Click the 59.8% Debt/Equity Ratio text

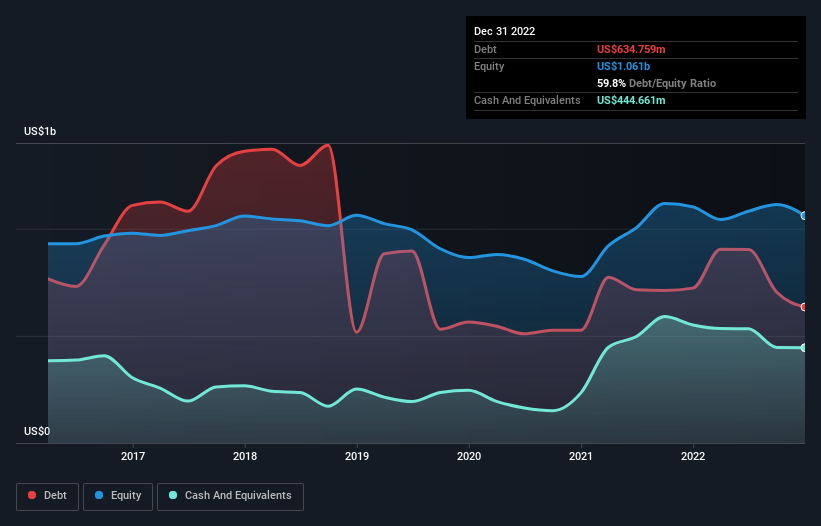click(656, 83)
